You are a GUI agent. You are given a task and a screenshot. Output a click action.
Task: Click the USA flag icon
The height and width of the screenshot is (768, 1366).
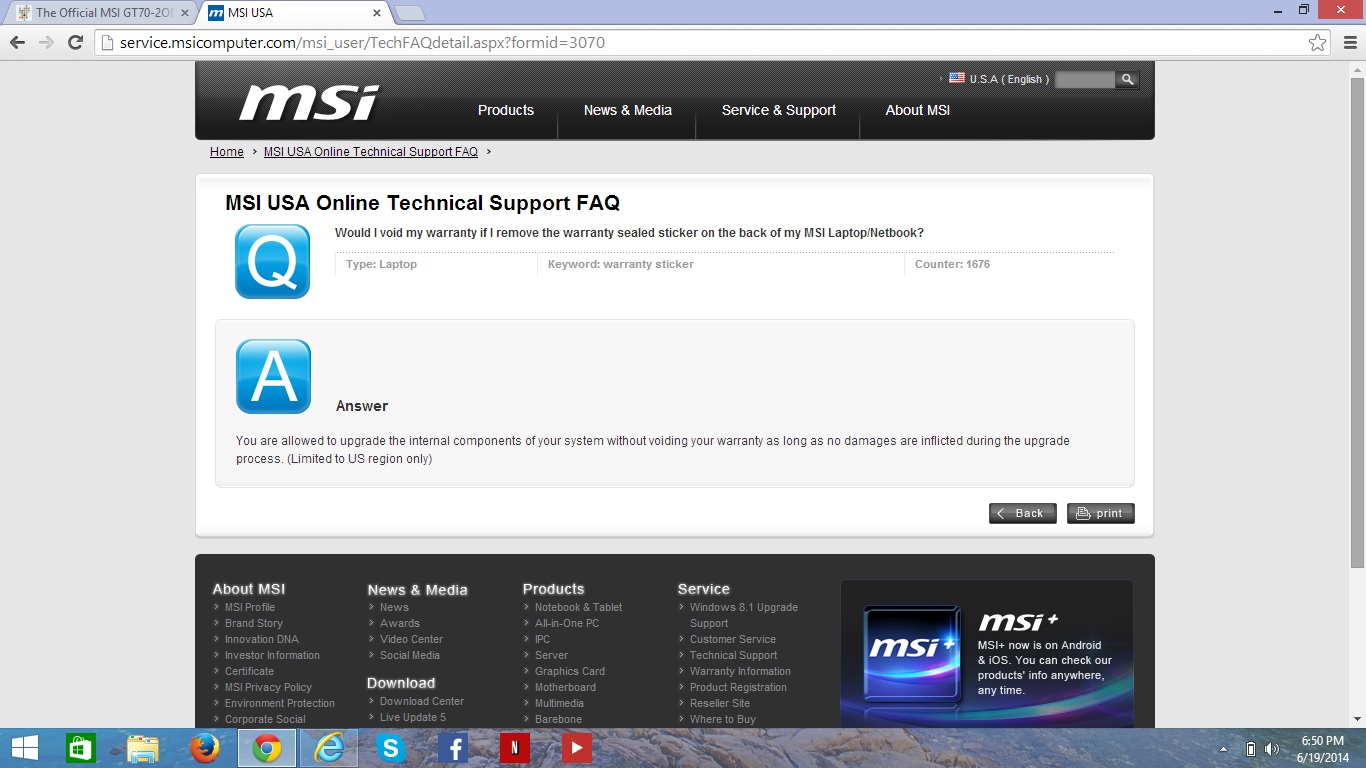[x=957, y=78]
